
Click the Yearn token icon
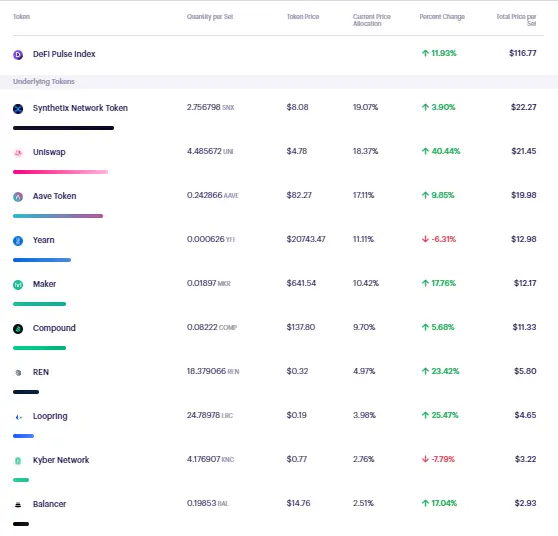pyautogui.click(x=18, y=241)
